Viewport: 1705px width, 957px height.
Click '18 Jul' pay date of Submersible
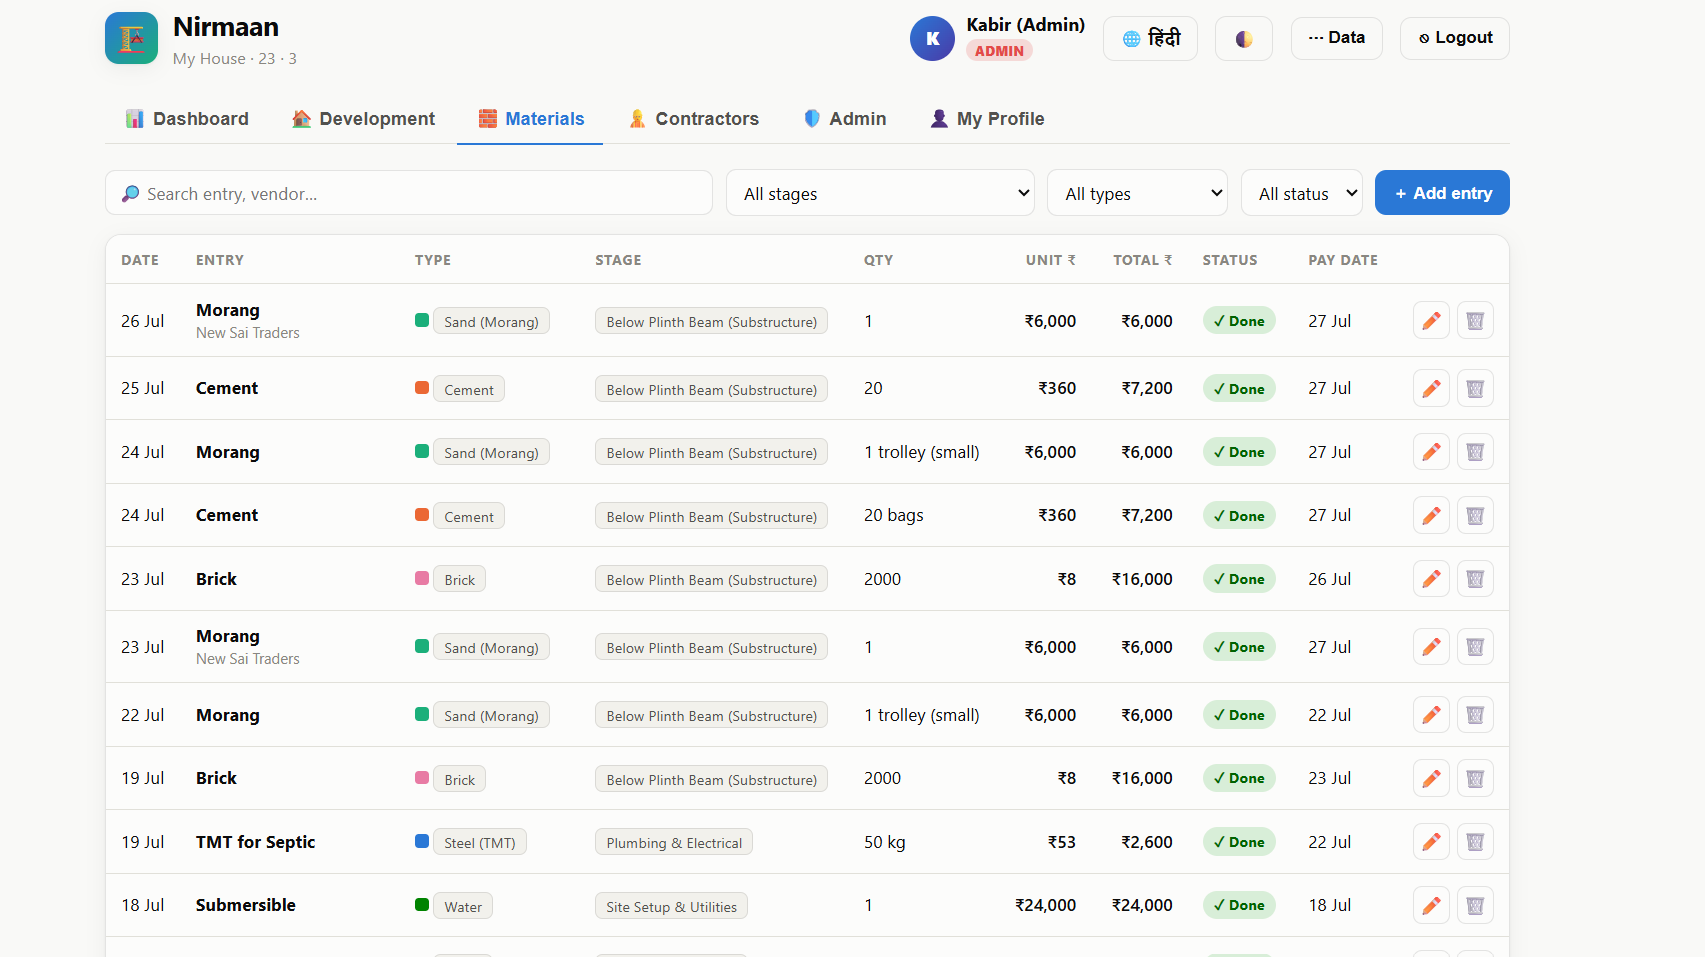tap(1330, 905)
